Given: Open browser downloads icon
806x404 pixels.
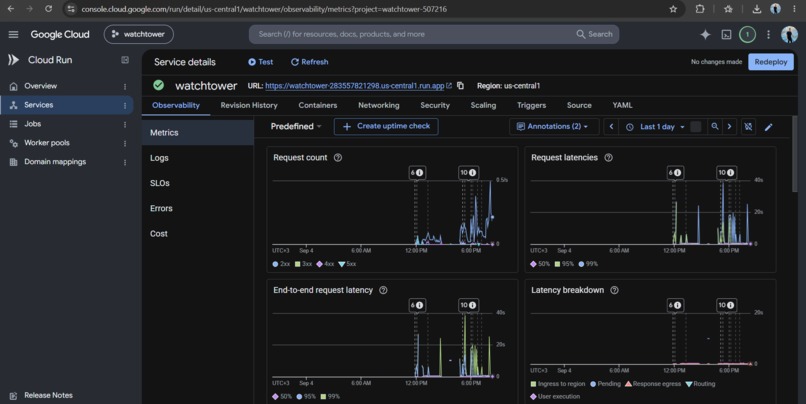Looking at the screenshot, I should coord(756,9).
